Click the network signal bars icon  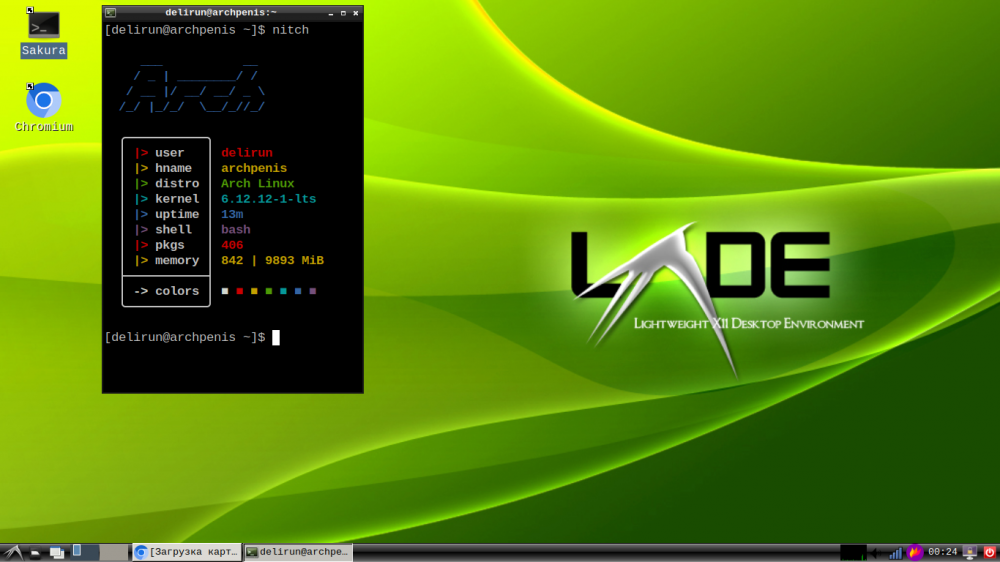896,552
